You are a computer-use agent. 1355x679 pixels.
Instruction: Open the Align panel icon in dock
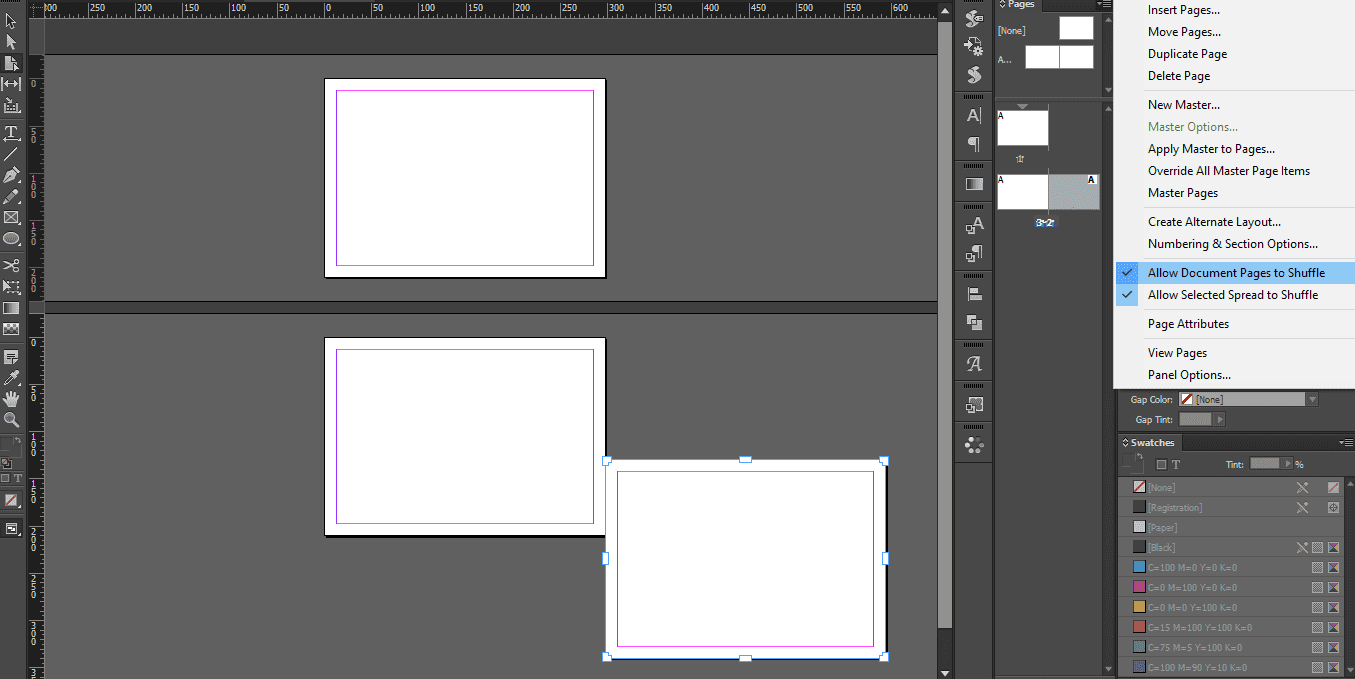(x=974, y=294)
